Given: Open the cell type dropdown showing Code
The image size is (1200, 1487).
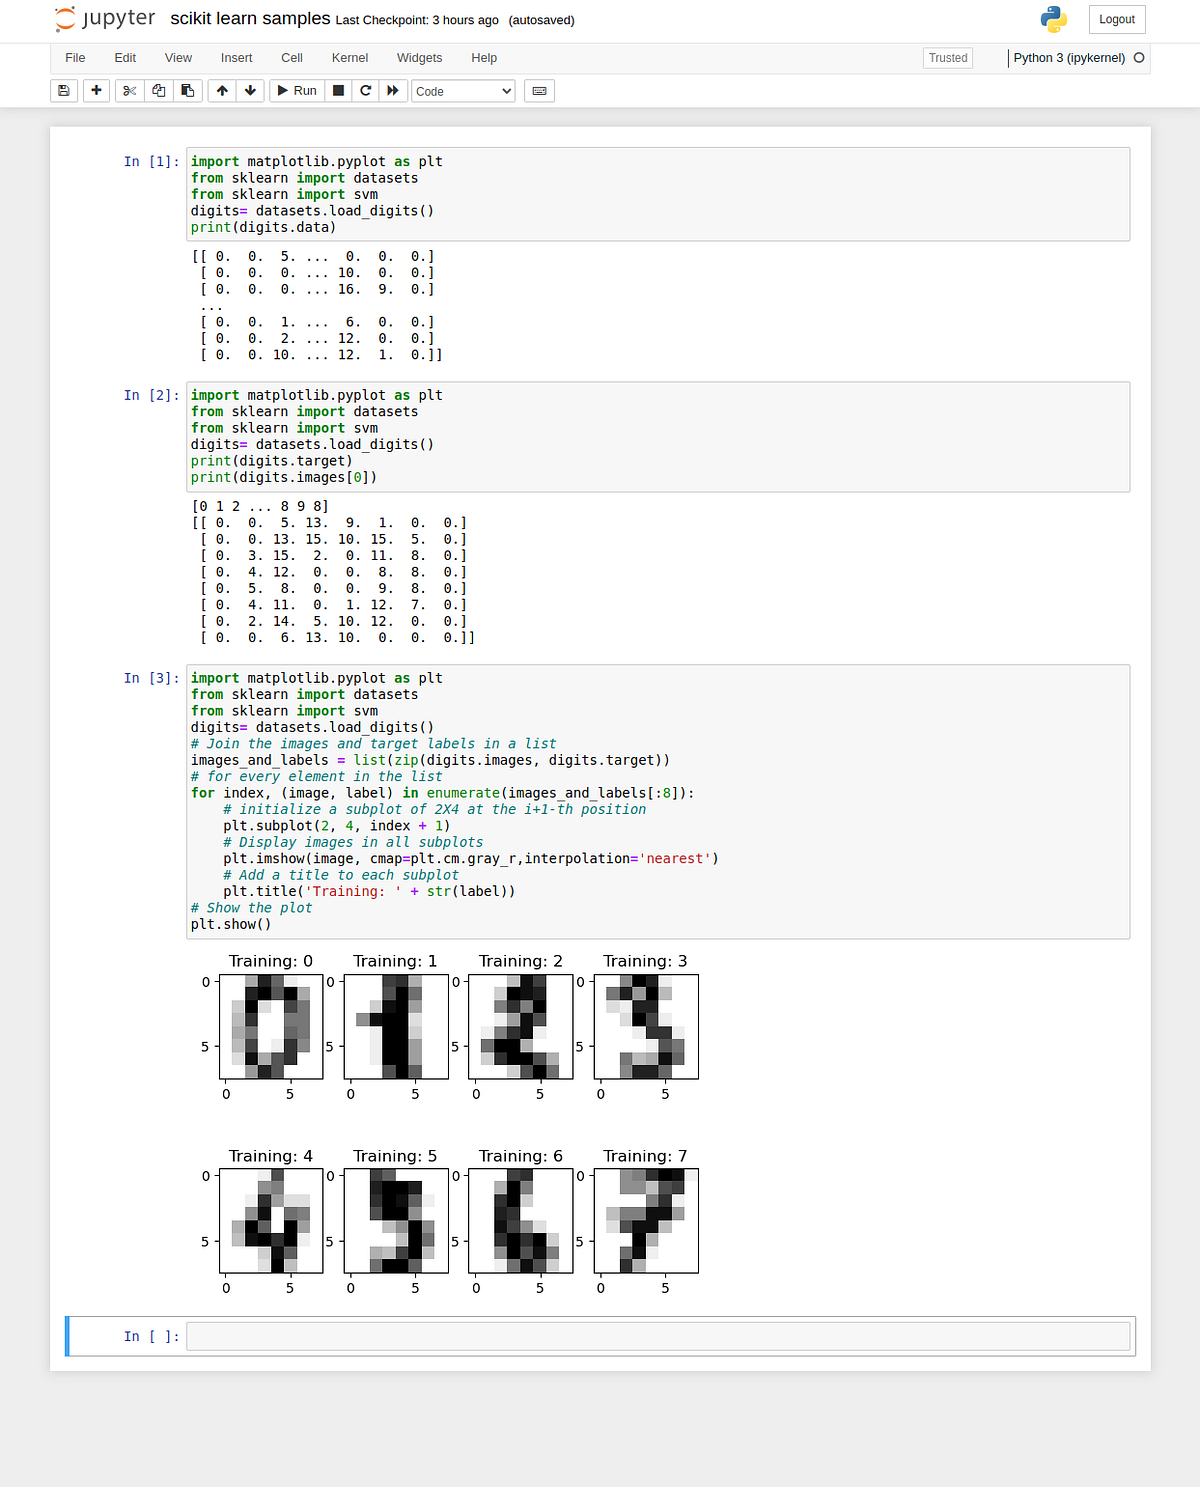Looking at the screenshot, I should (x=463, y=91).
